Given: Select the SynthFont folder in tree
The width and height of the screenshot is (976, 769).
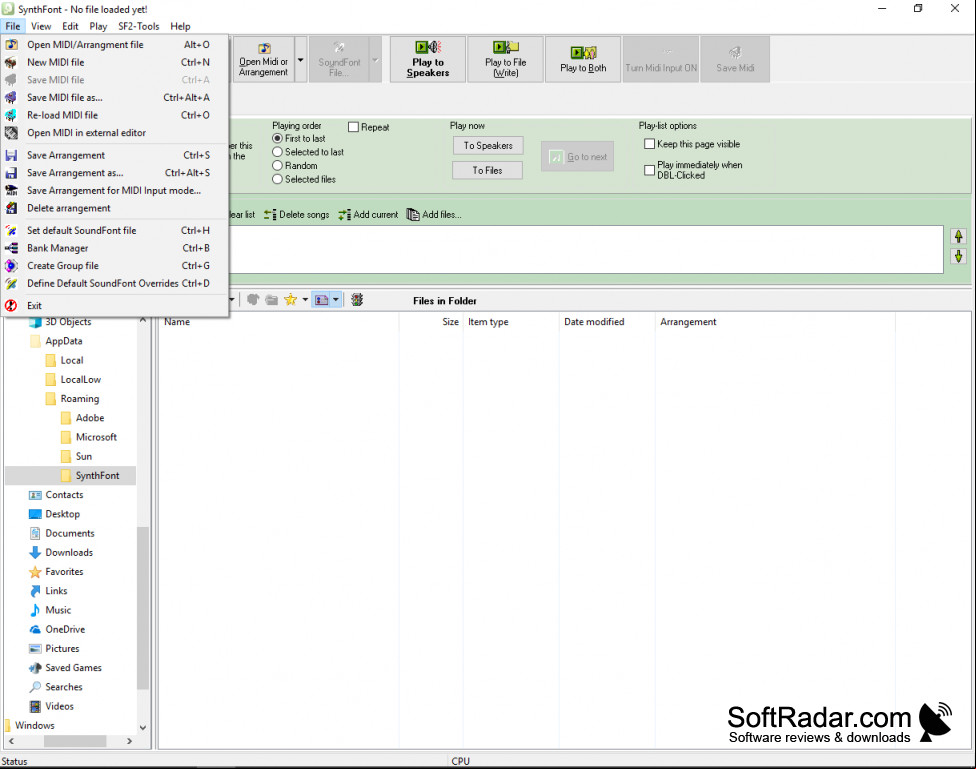Looking at the screenshot, I should (x=97, y=476).
